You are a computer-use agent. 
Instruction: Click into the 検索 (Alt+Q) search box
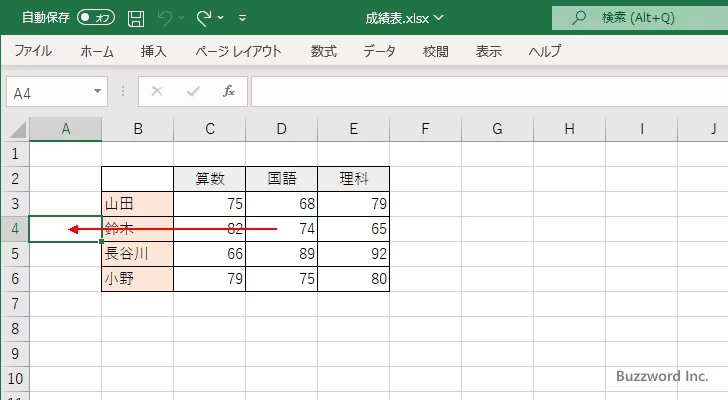coord(640,18)
